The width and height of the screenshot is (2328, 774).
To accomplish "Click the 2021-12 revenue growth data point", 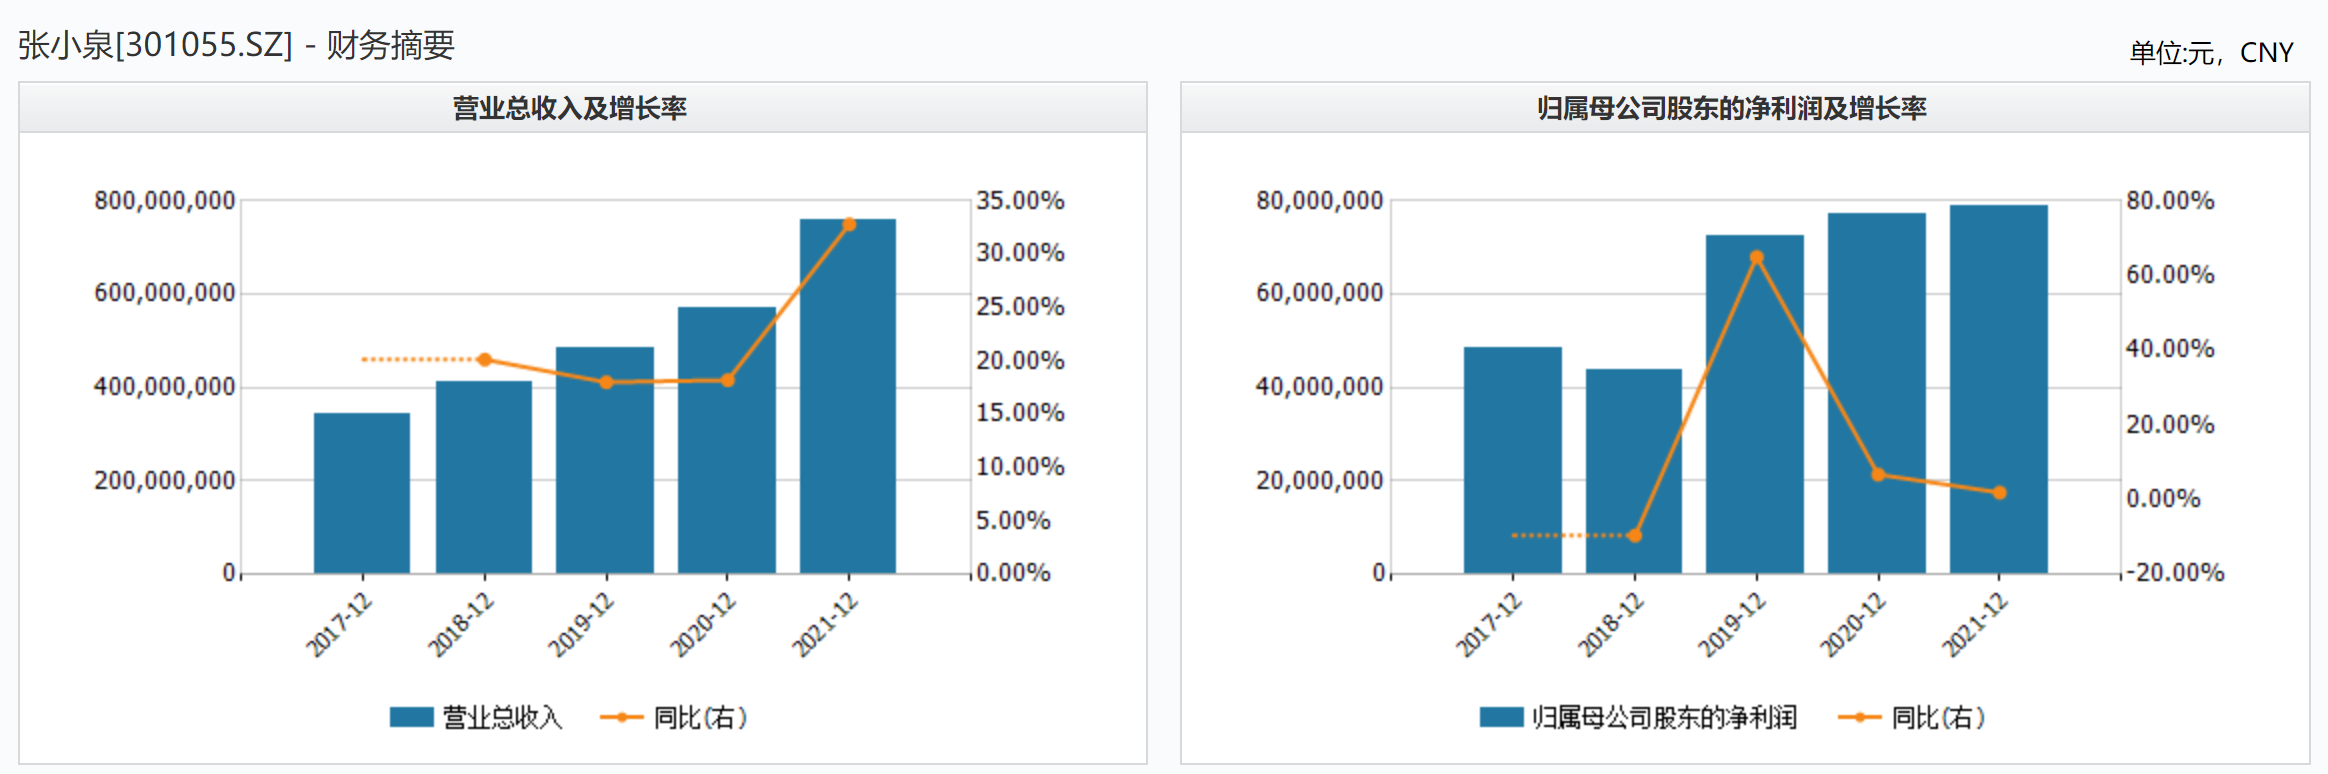I will 849,224.
